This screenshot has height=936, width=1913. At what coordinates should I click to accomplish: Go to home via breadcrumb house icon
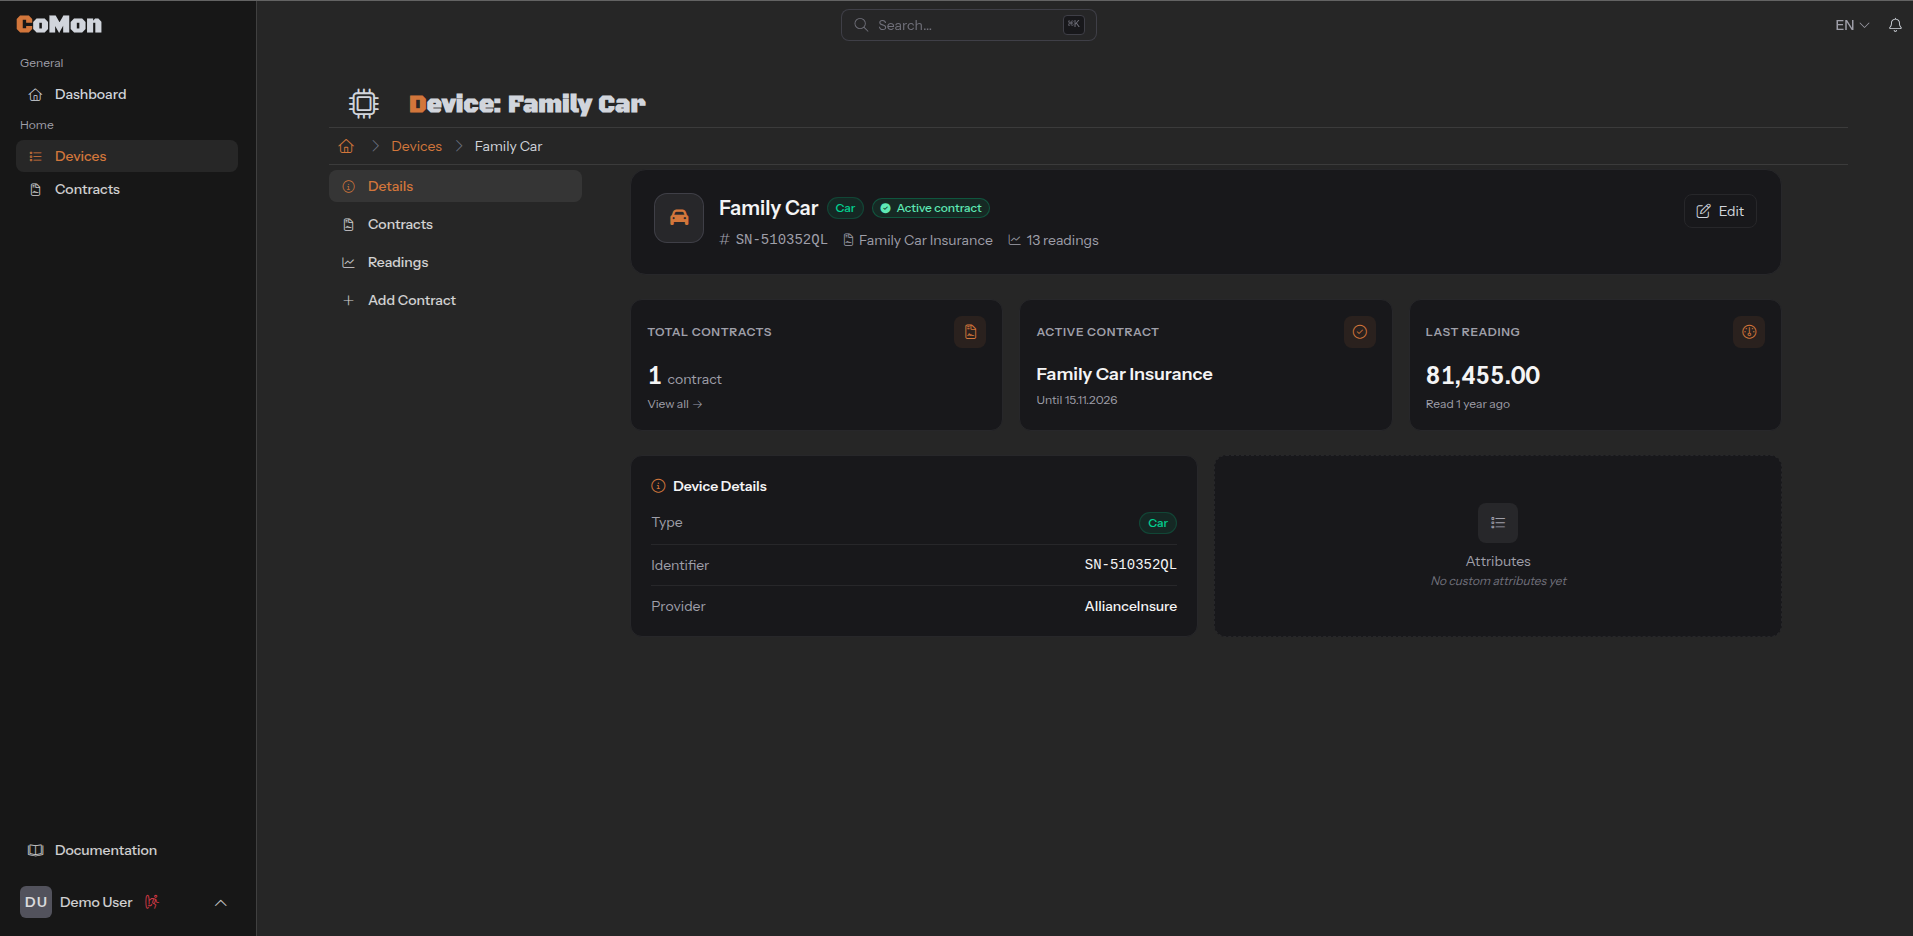(347, 146)
